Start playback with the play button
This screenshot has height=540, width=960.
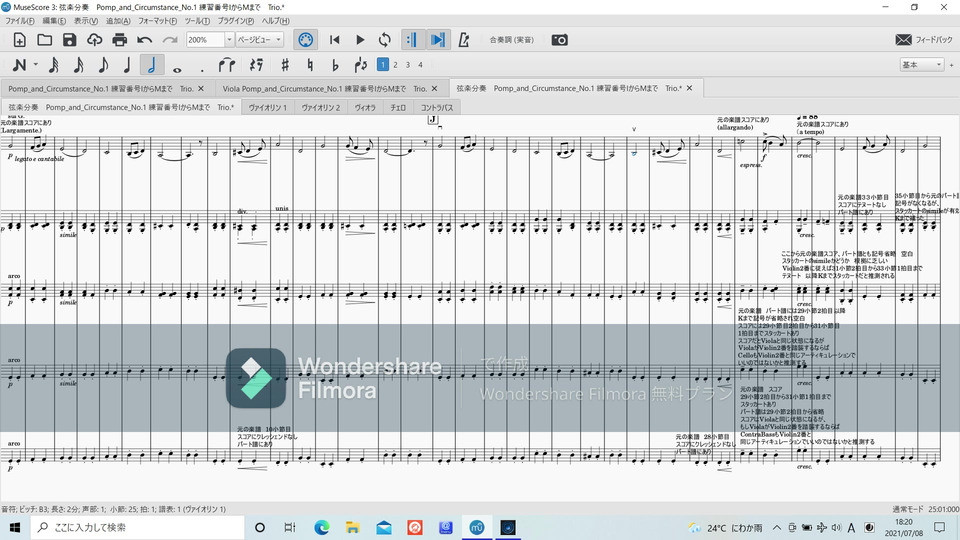coord(360,40)
